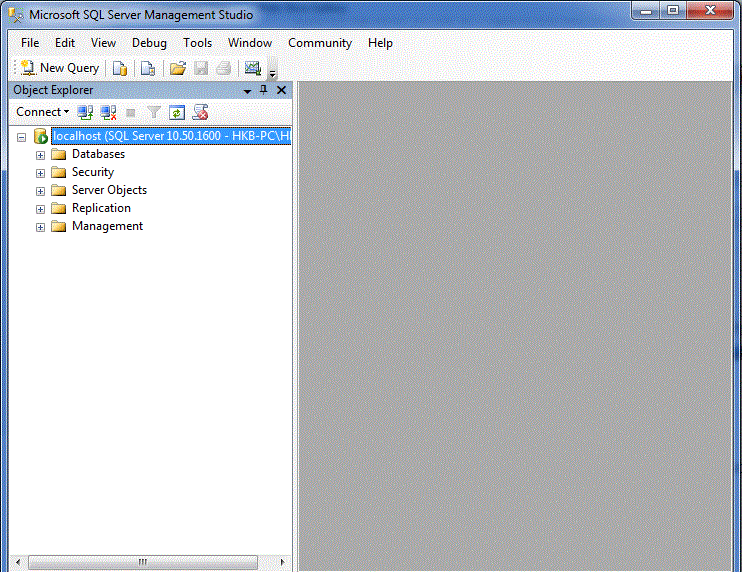The height and width of the screenshot is (572, 742).
Task: Click the horizontal scrollbar thumb in Object Explorer
Action: tap(143, 562)
